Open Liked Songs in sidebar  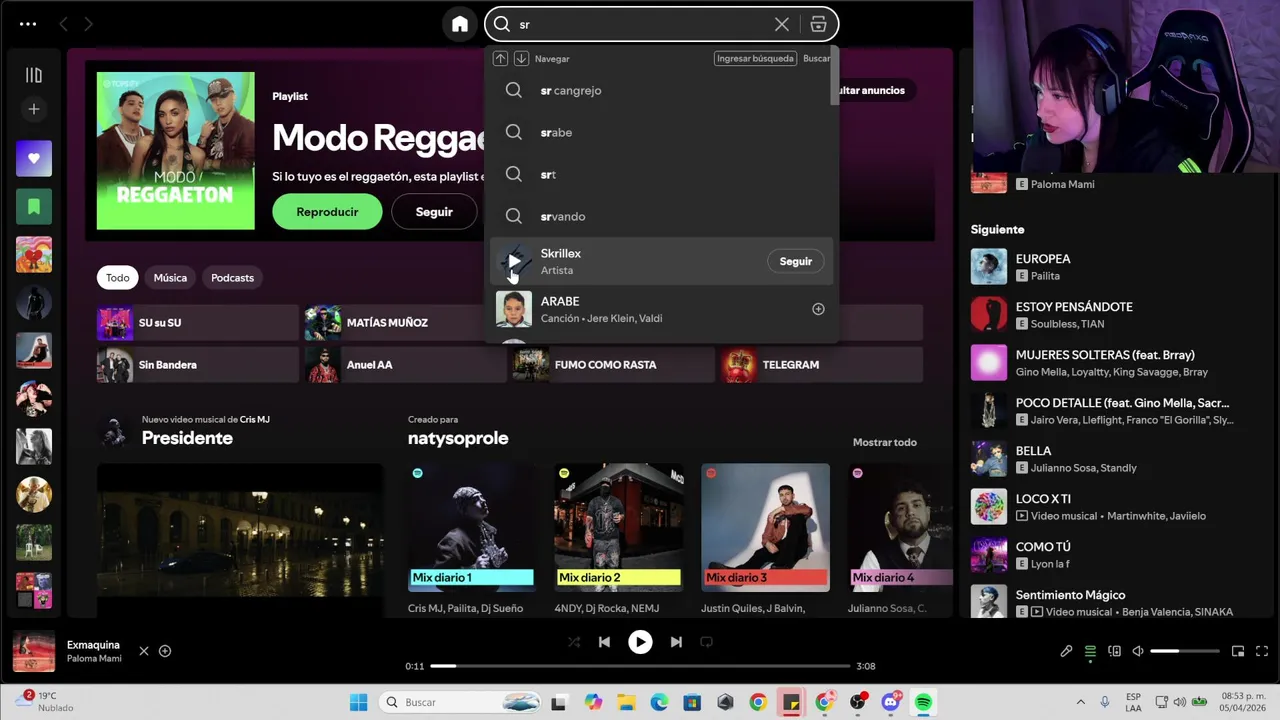tap(34, 158)
